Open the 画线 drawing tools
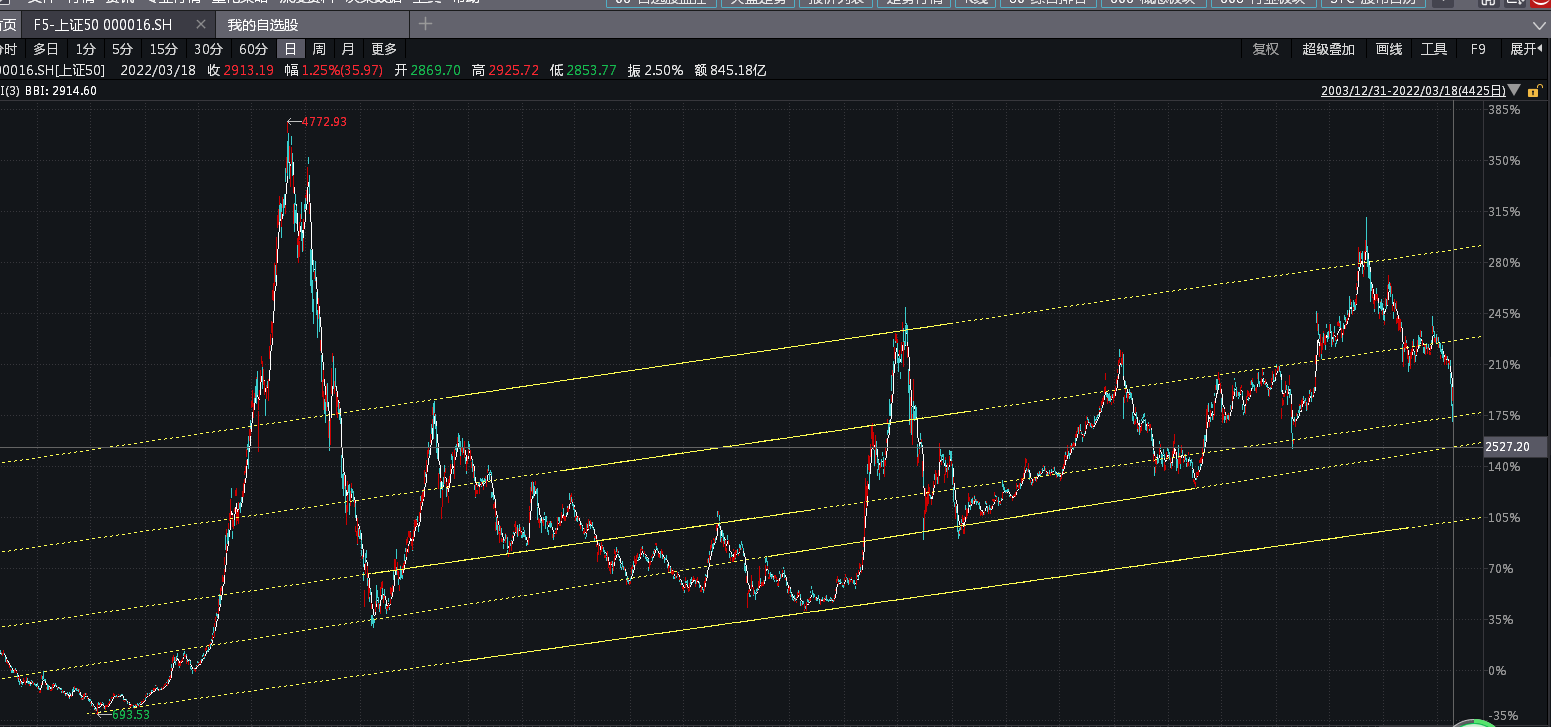 [1389, 49]
